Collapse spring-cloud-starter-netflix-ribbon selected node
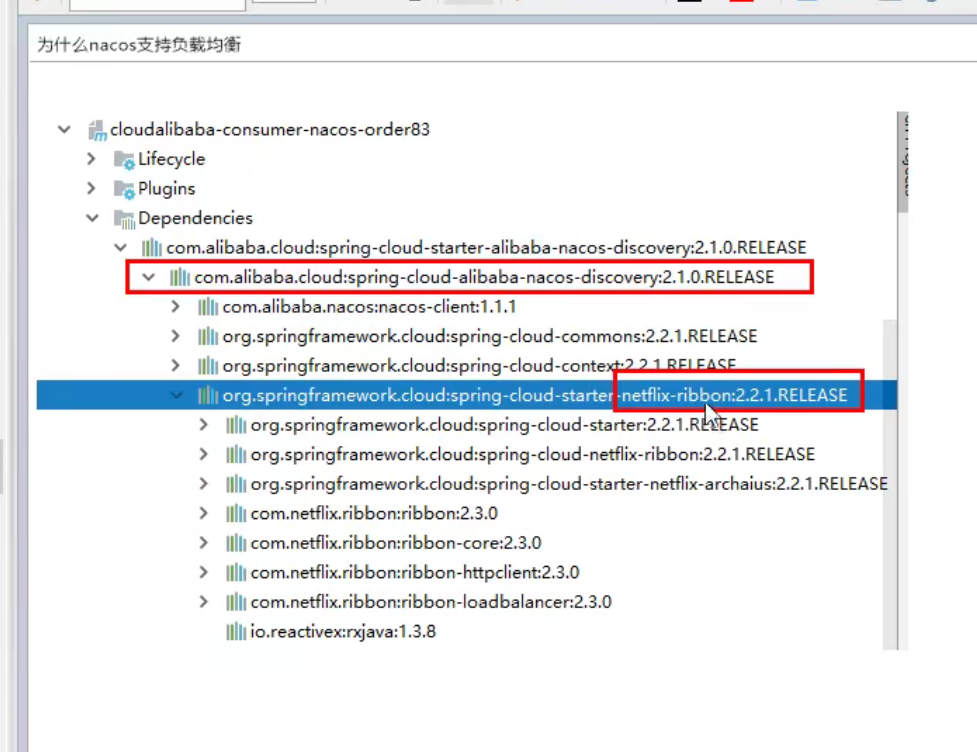The image size is (977, 752). 176,396
